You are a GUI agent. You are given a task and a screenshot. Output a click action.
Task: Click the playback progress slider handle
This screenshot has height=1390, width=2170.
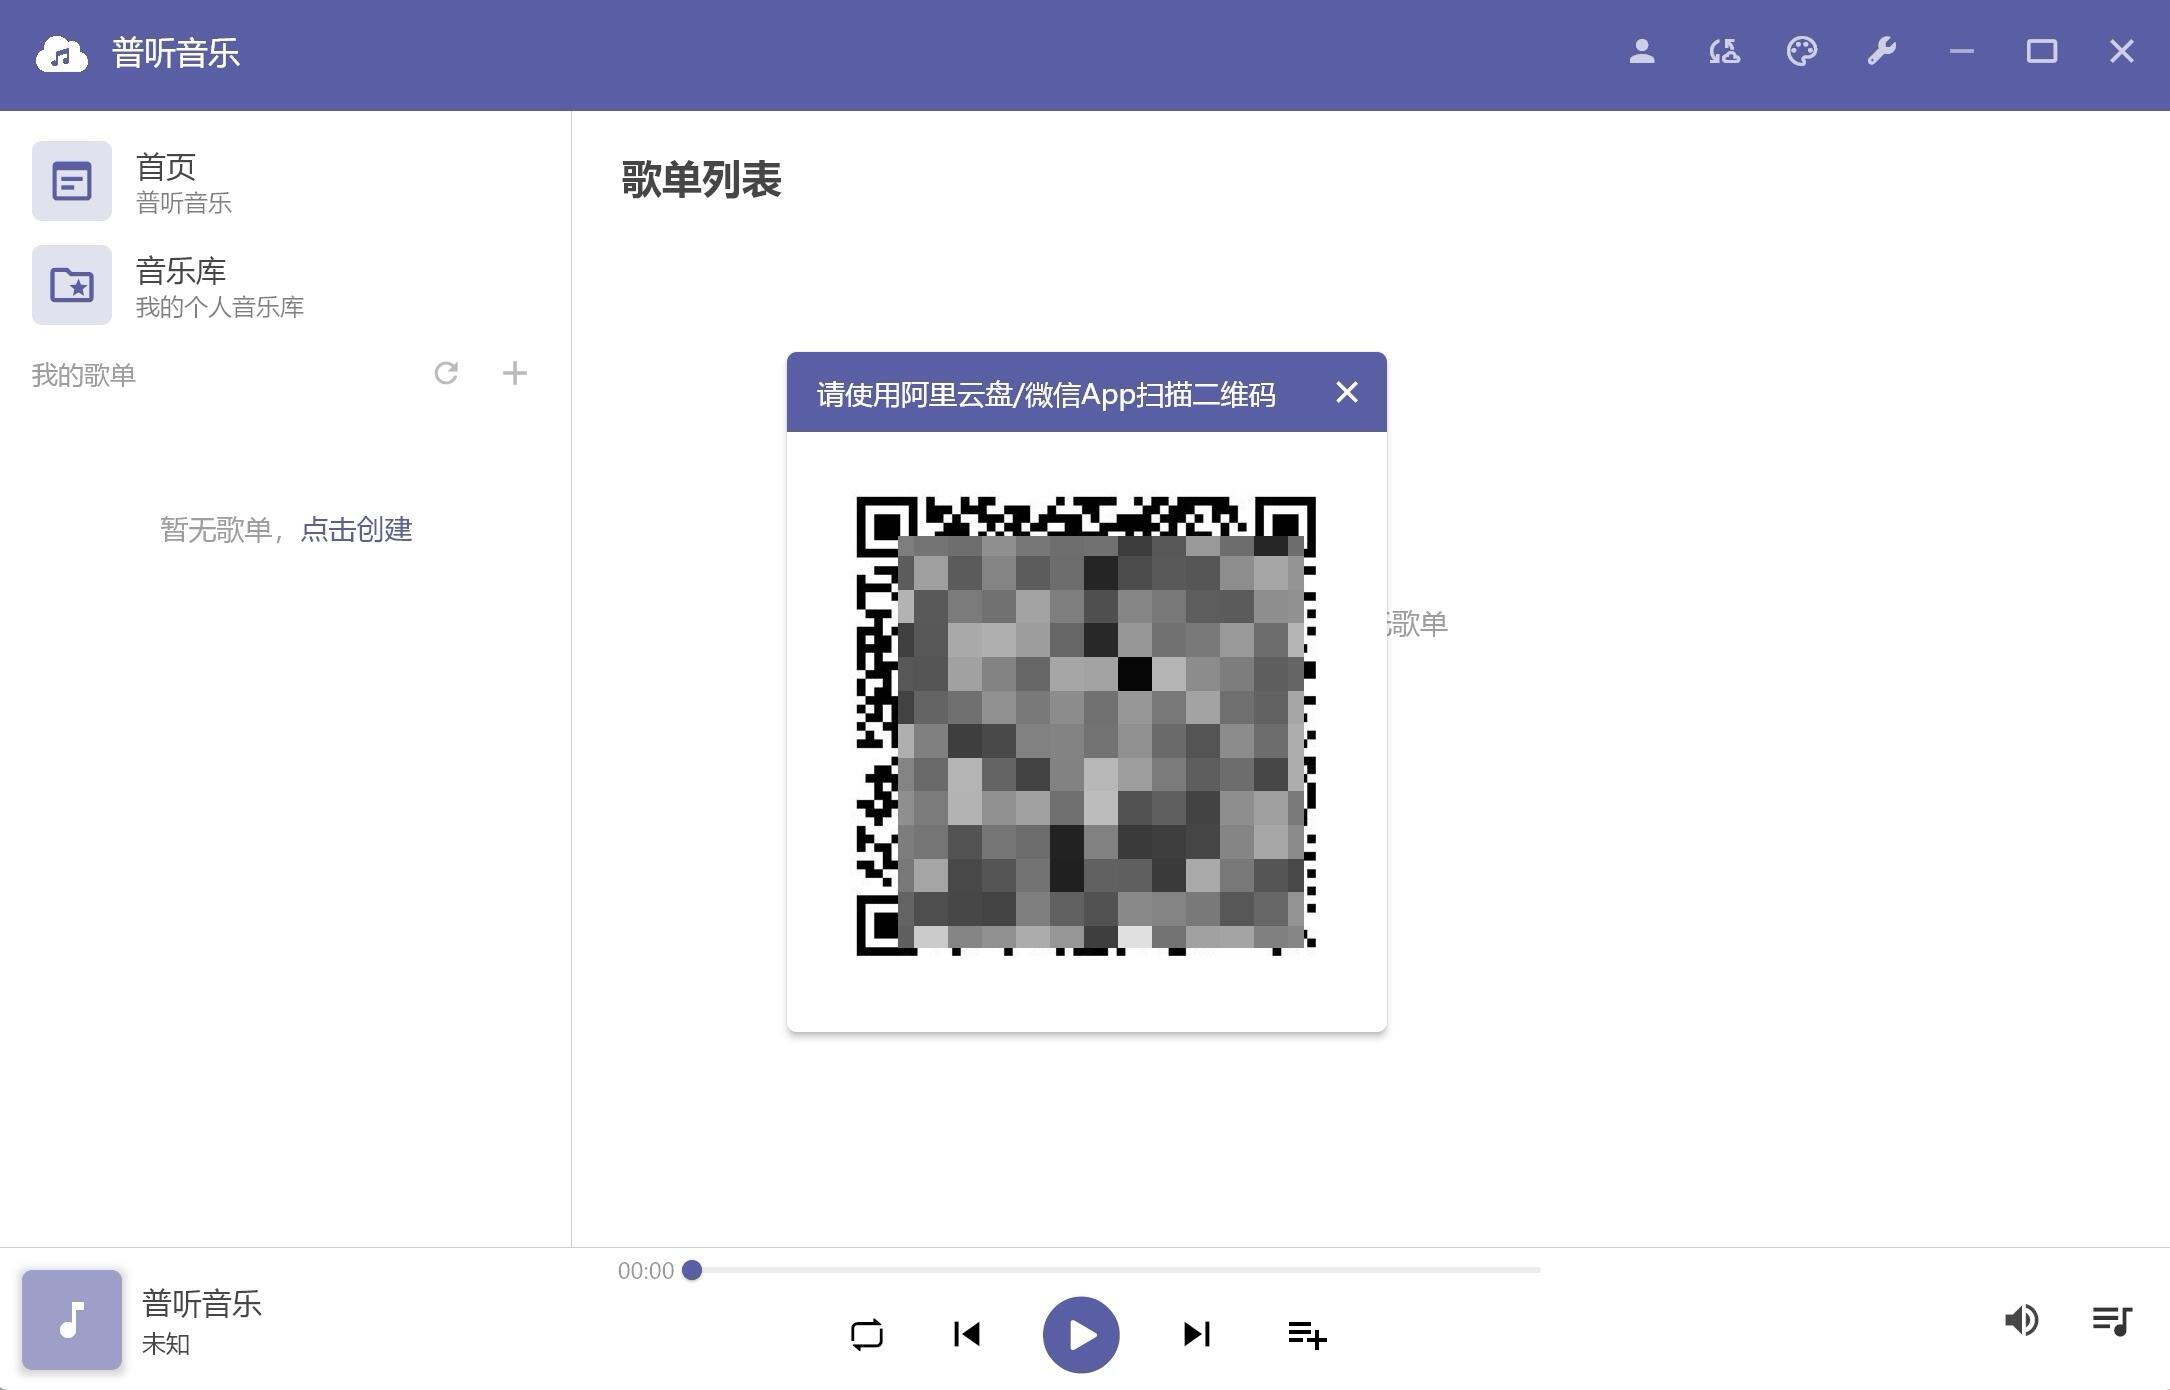(692, 1270)
